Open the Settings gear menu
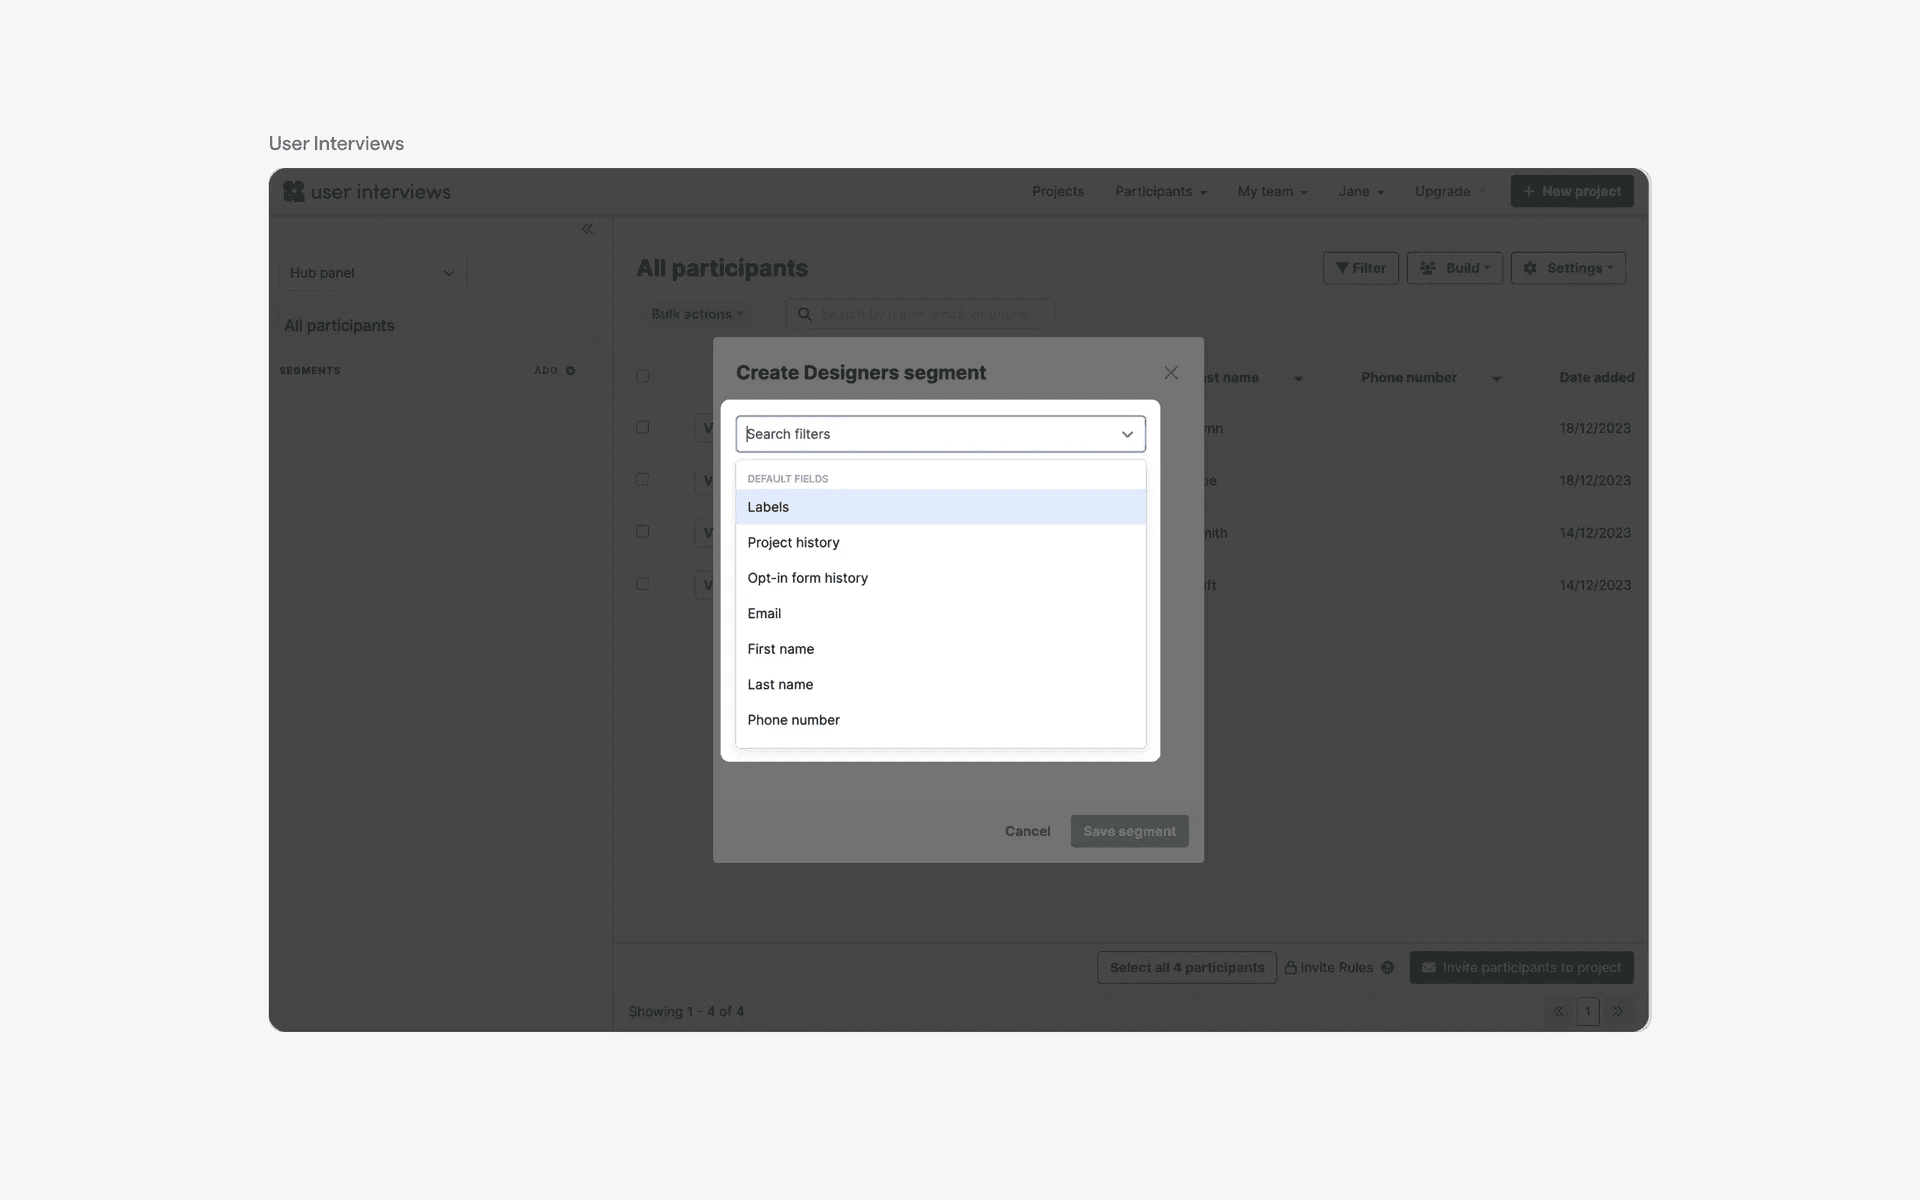 (x=1567, y=268)
